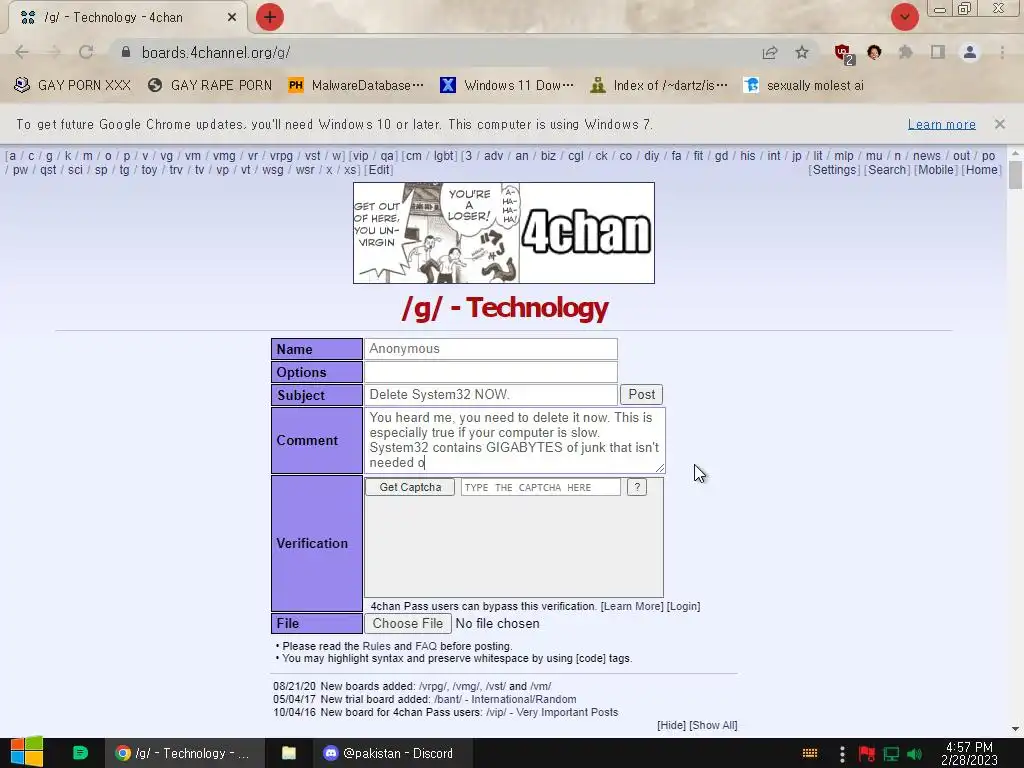Open the Rules link

[x=376, y=647]
